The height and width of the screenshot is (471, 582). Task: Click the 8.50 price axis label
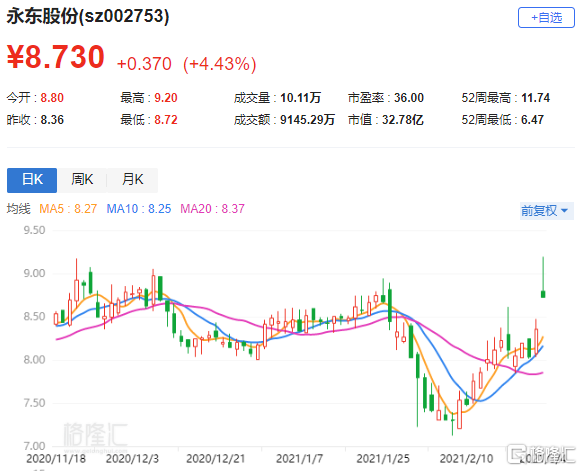pyautogui.click(x=34, y=317)
